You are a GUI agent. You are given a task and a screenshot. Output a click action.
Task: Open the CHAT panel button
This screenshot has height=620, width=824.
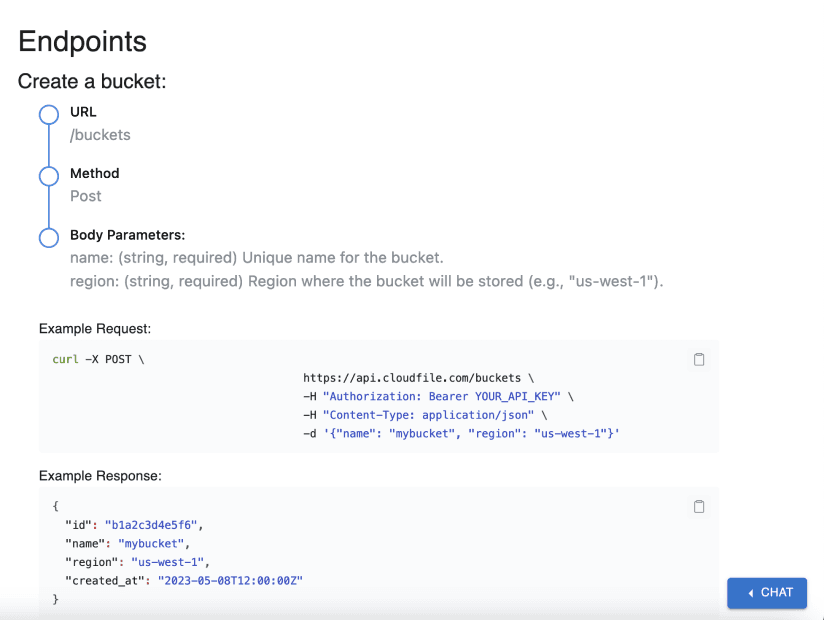click(767, 593)
